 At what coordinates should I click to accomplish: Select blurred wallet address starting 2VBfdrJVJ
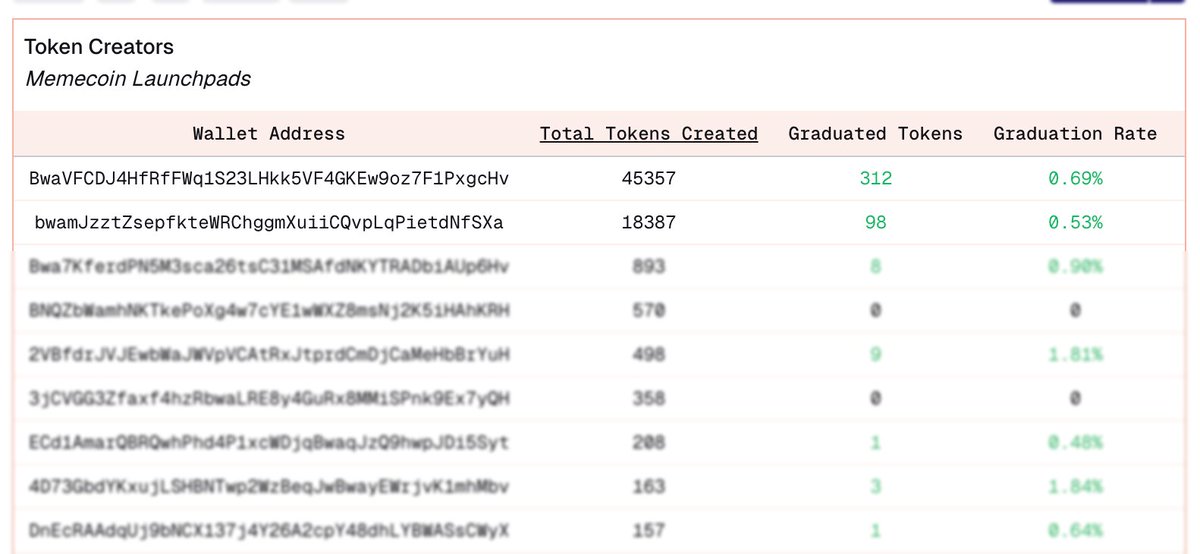pos(269,355)
